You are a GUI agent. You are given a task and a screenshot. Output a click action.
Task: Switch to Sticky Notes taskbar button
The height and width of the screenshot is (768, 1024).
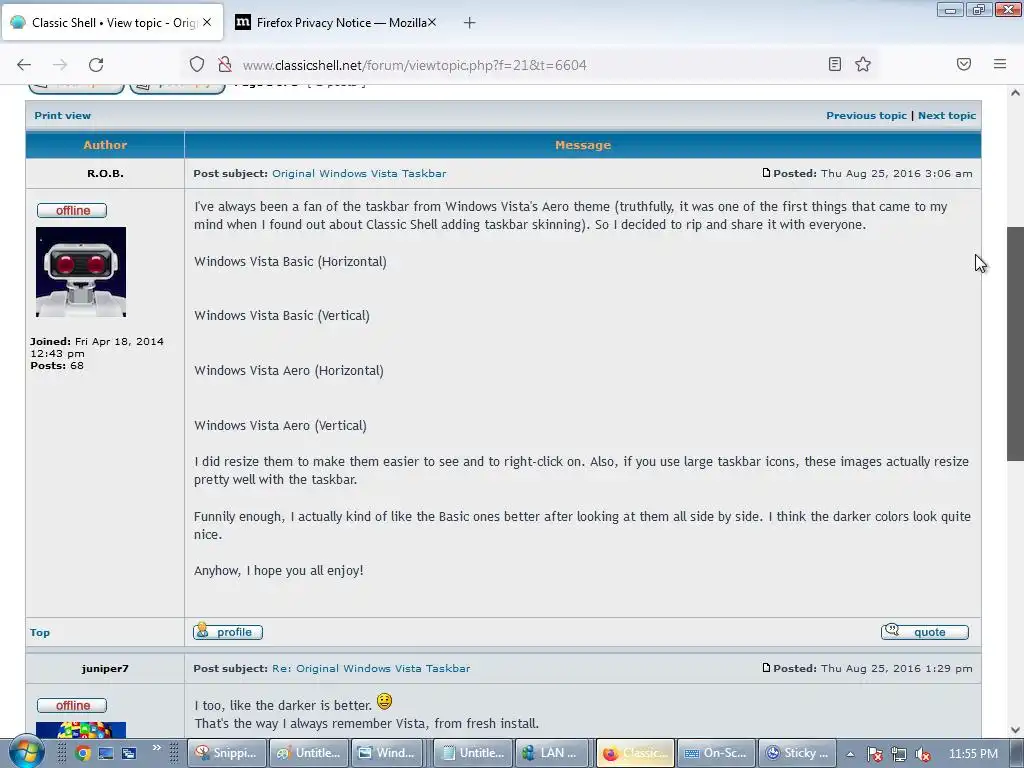(x=799, y=753)
